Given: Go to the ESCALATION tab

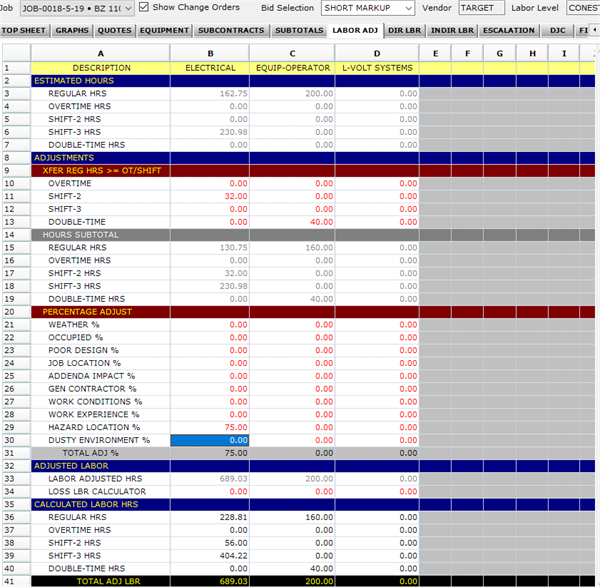Looking at the screenshot, I should point(508,30).
